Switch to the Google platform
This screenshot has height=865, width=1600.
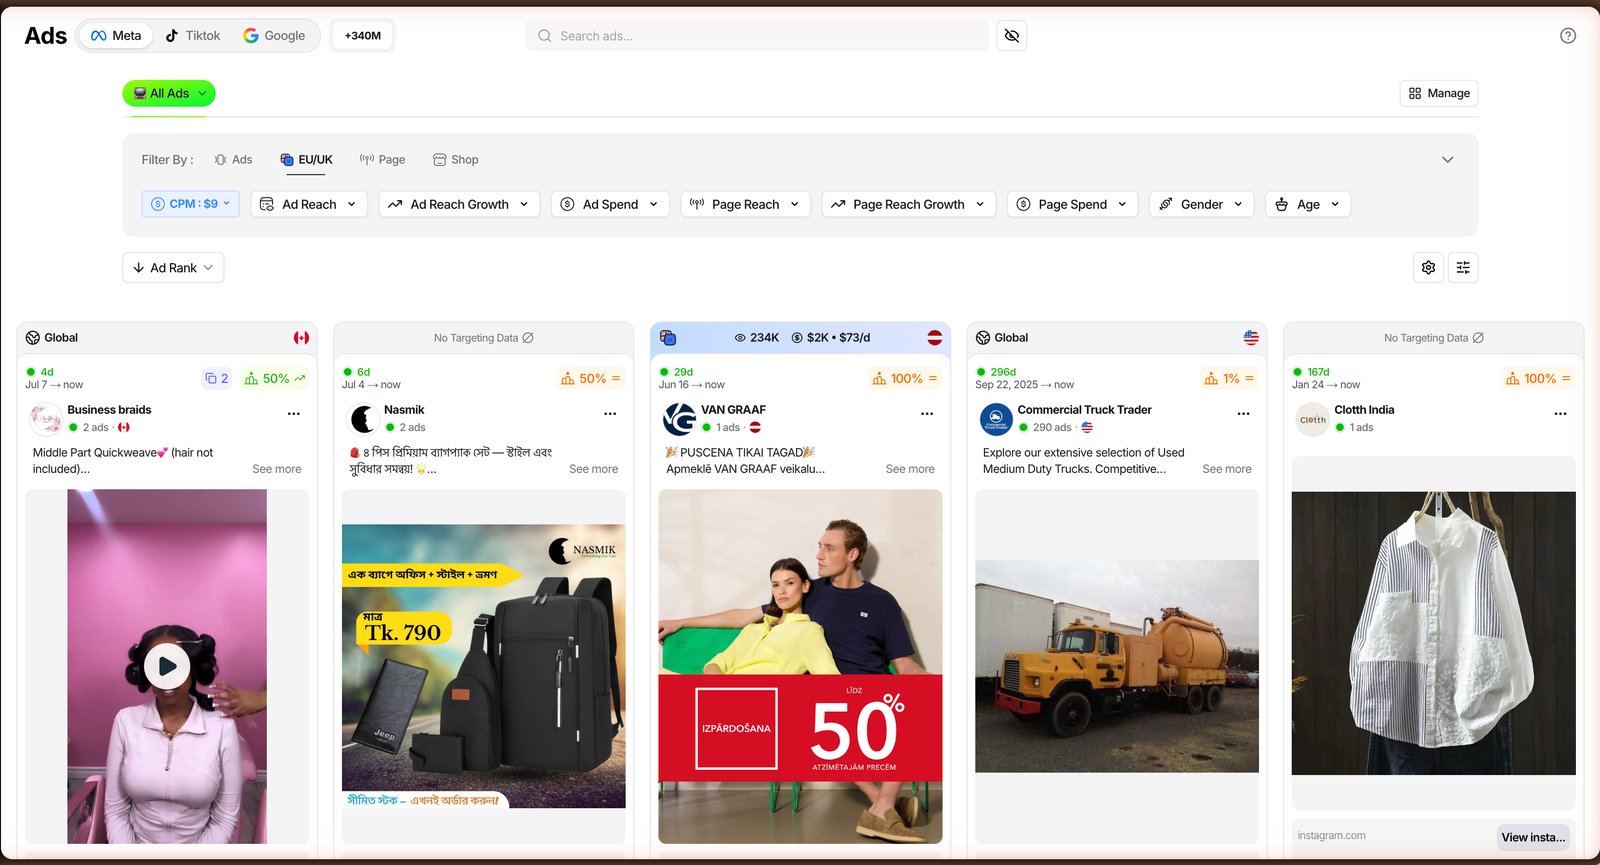274,36
